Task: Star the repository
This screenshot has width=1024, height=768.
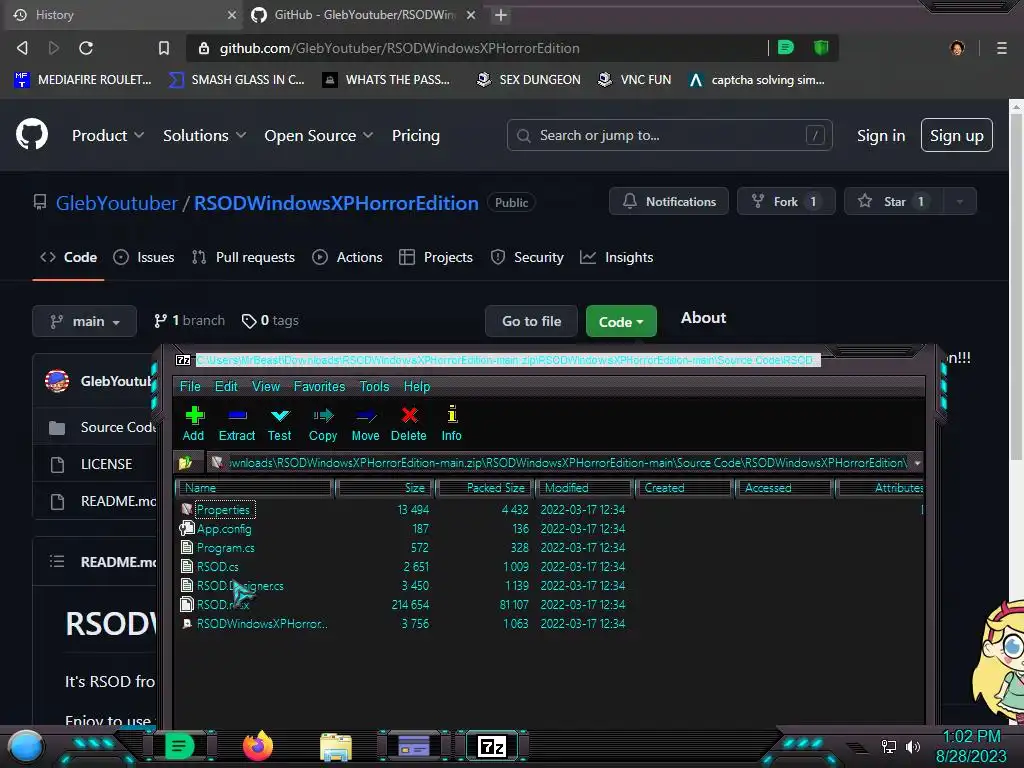Action: [x=893, y=201]
